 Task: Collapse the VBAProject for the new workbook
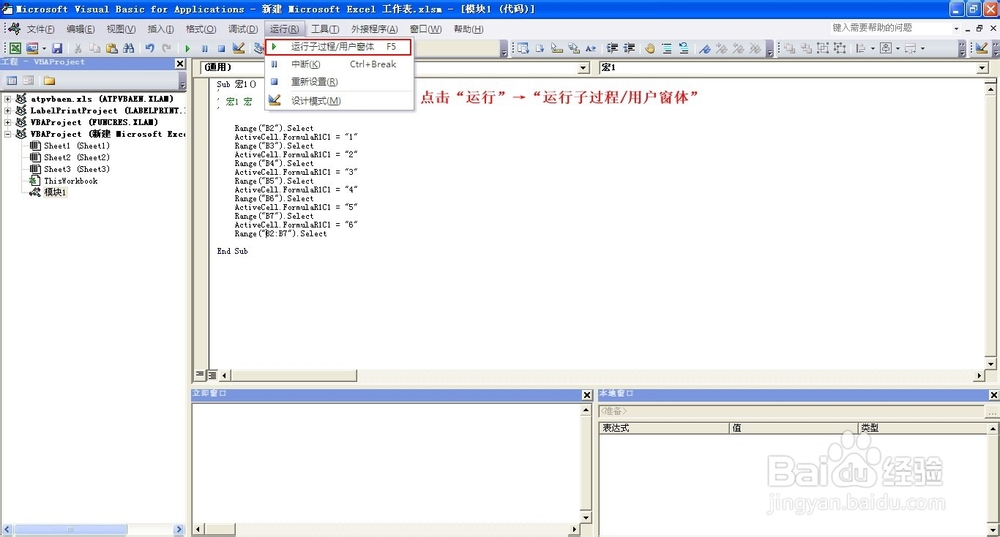pos(8,134)
